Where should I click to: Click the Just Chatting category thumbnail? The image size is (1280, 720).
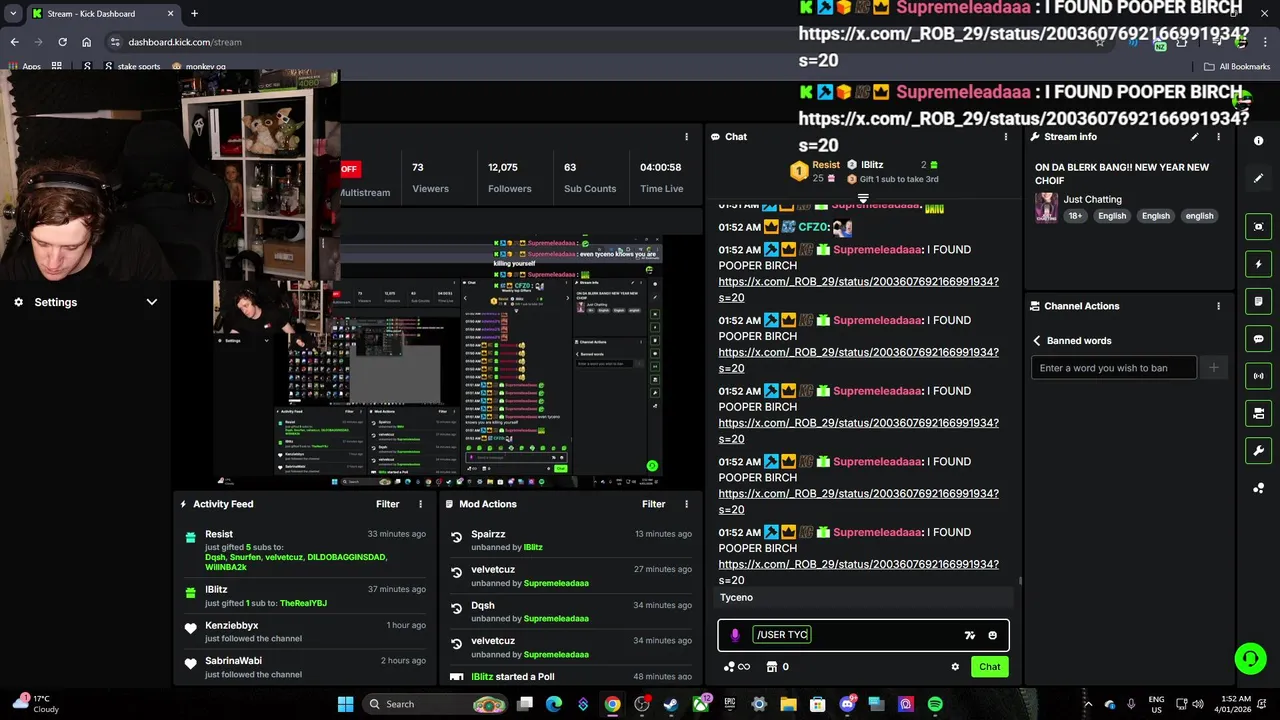pyautogui.click(x=1046, y=207)
